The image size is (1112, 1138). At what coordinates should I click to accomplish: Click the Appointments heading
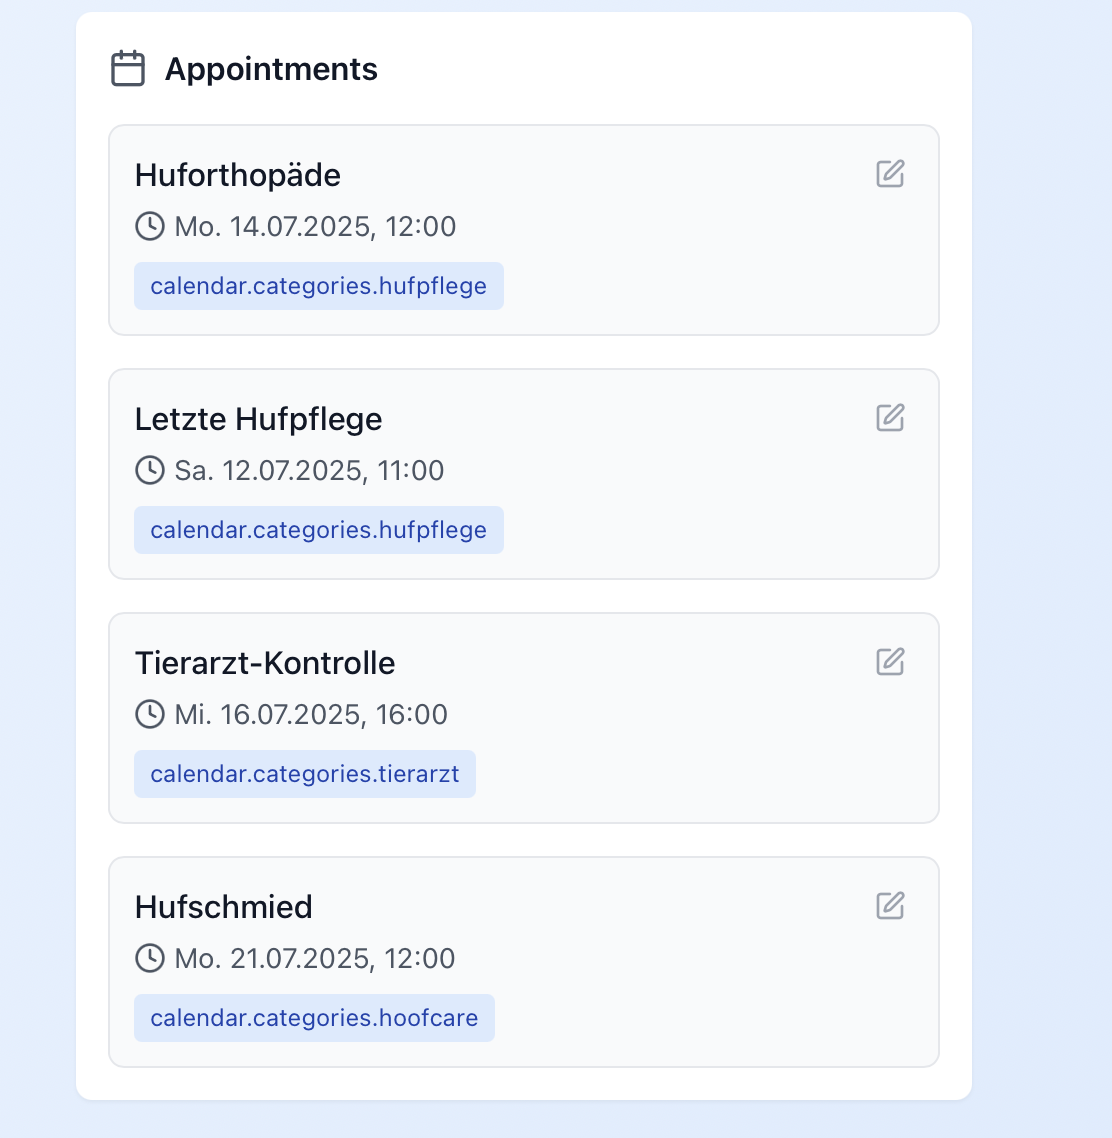coord(271,70)
